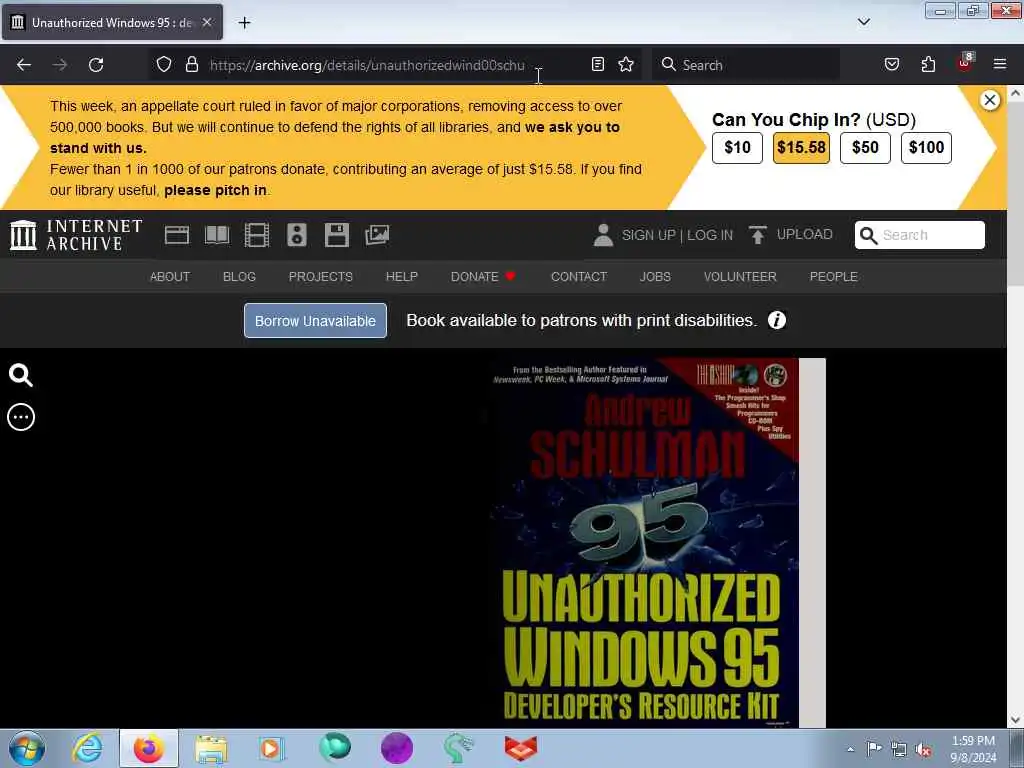
Task: Expand the list all tabs chevron
Action: (864, 22)
